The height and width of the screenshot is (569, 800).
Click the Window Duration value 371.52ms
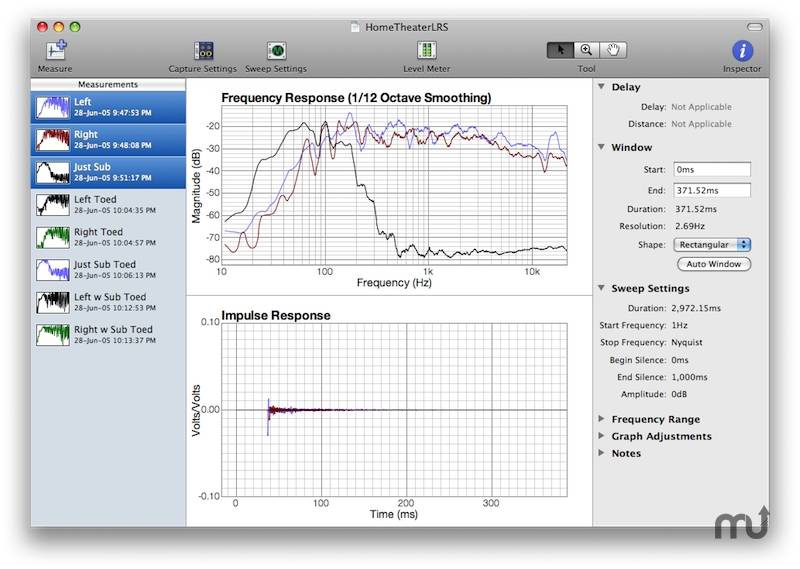click(696, 209)
